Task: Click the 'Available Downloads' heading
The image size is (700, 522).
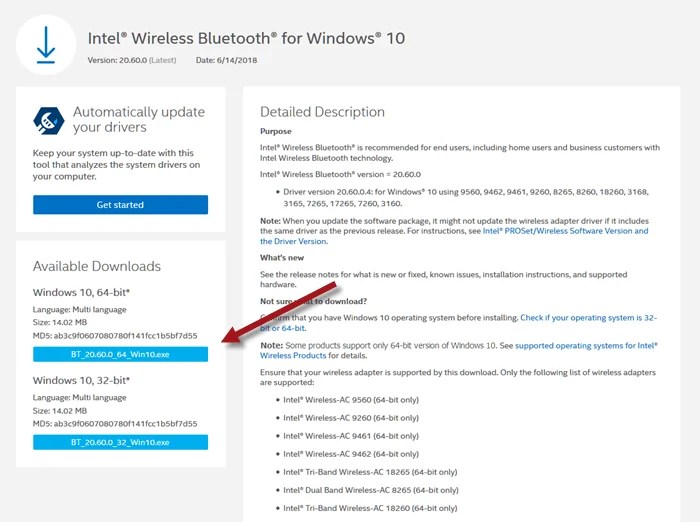Action: pos(96,266)
